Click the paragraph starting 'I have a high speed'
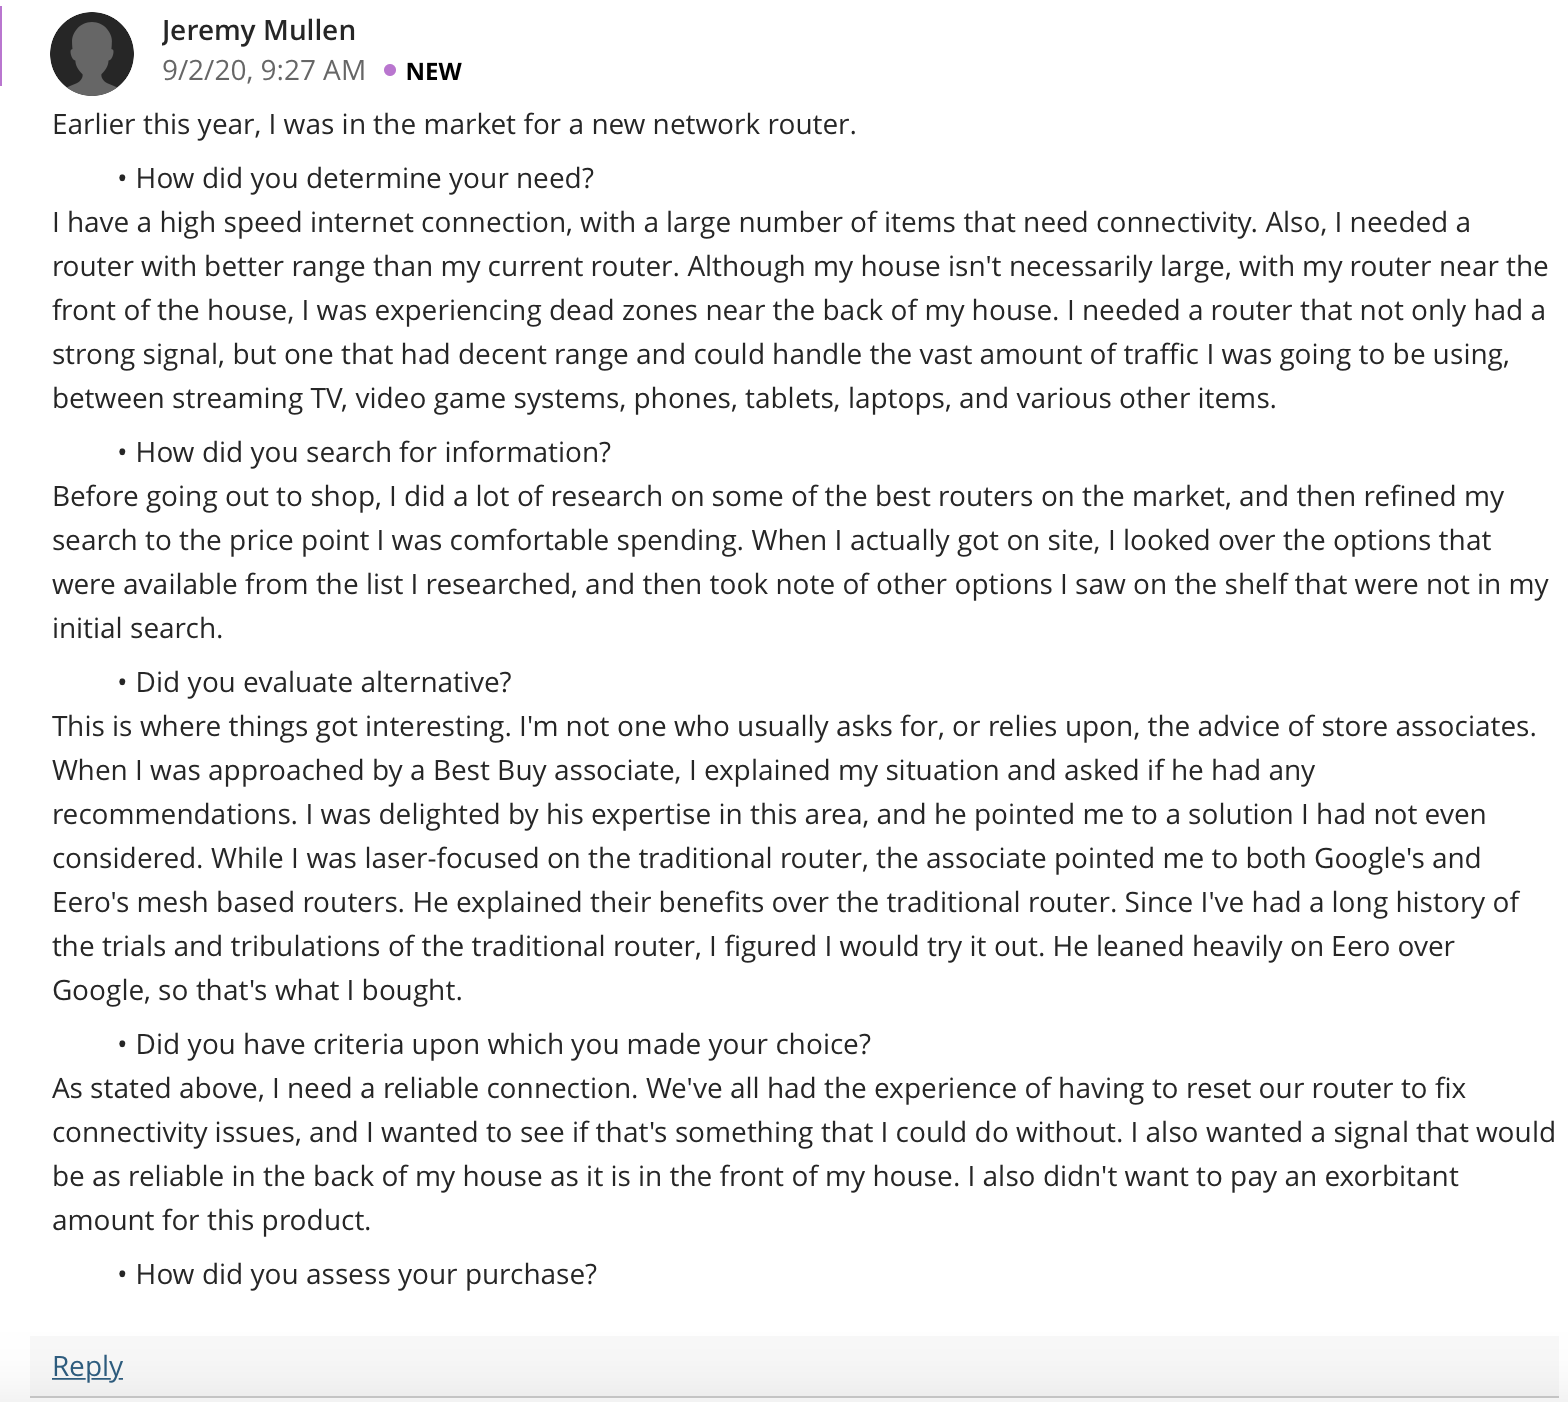The height and width of the screenshot is (1402, 1568). (800, 310)
